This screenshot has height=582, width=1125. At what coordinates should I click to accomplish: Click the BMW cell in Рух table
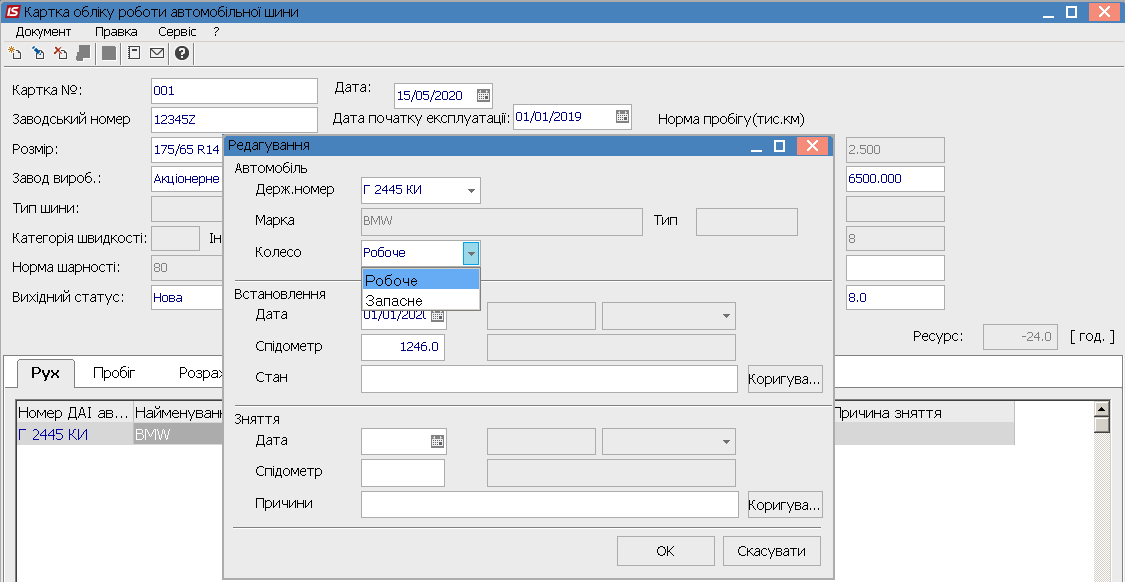[178, 434]
